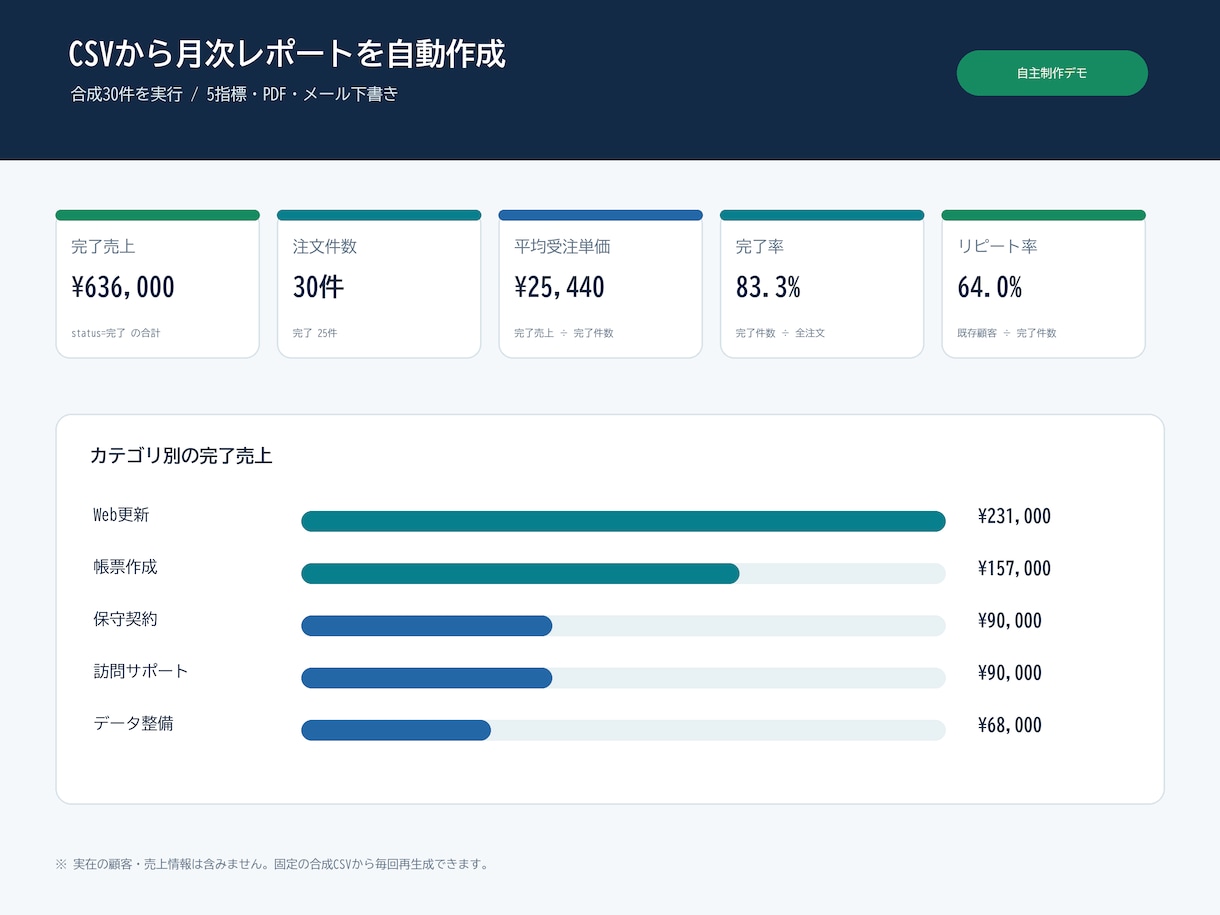Open the 注文件数 card
1220x915 pixels.
[x=379, y=284]
